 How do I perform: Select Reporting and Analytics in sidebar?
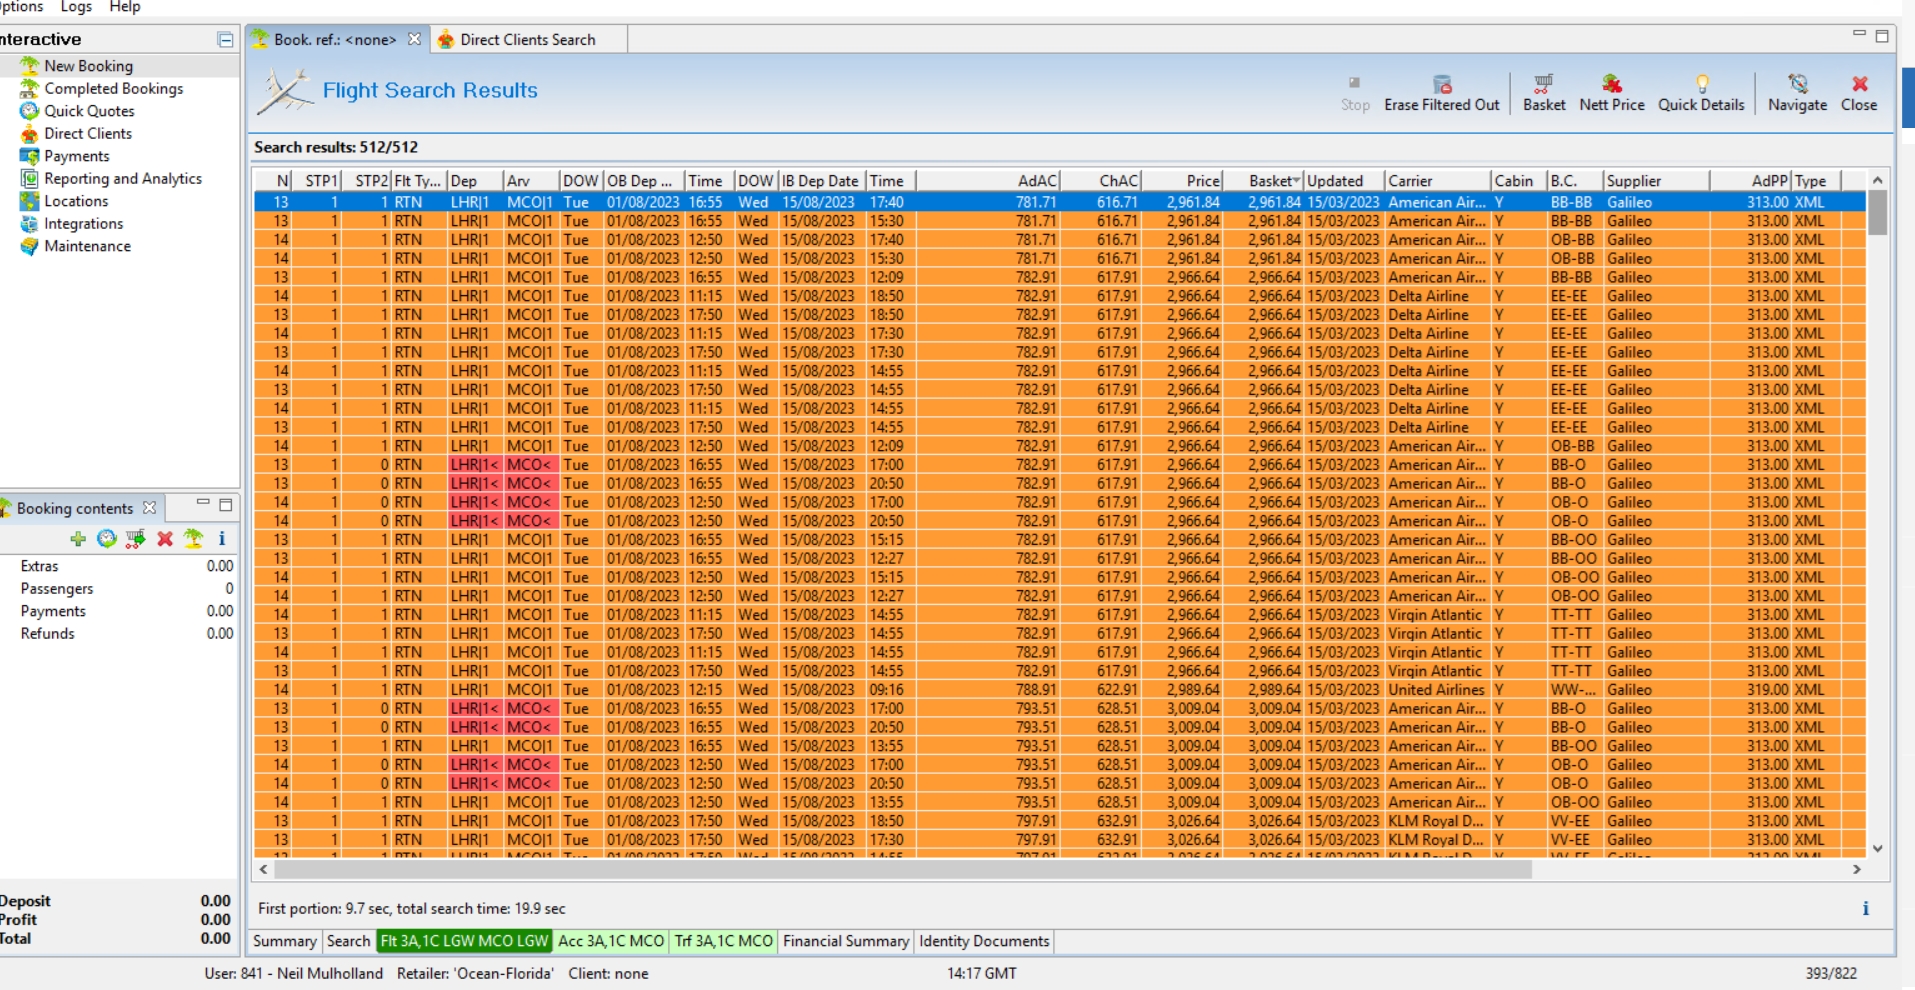coord(122,178)
